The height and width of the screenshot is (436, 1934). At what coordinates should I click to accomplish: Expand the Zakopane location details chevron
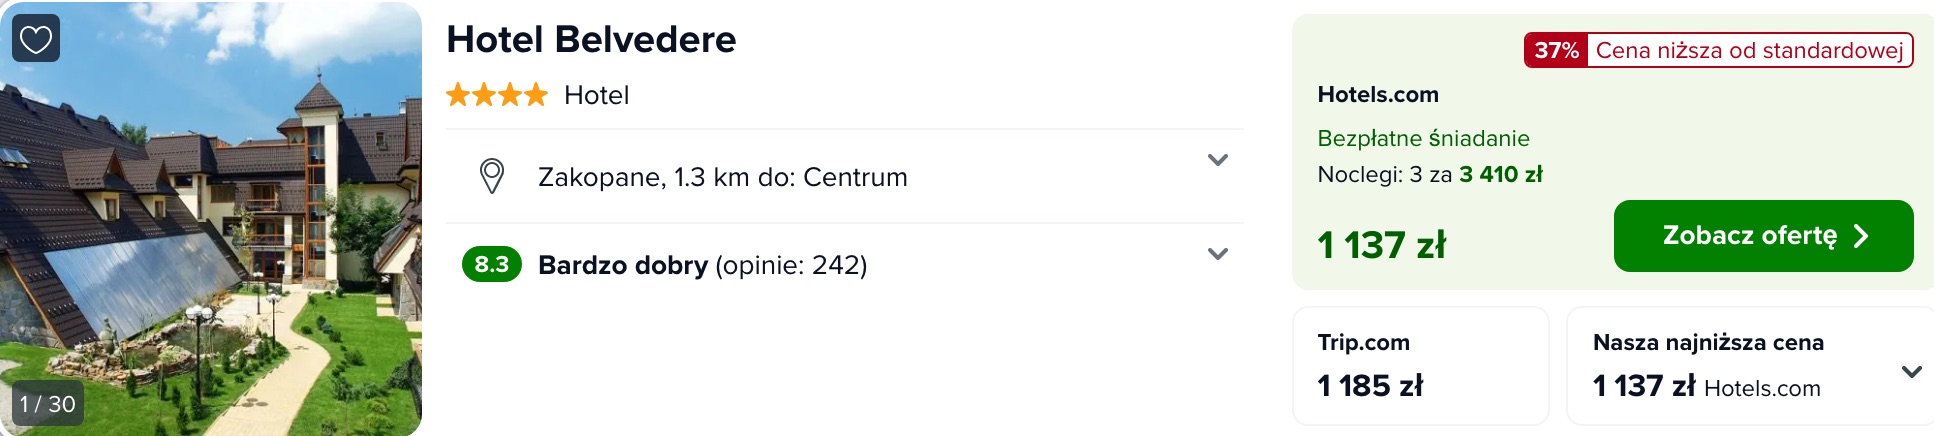click(x=1217, y=160)
